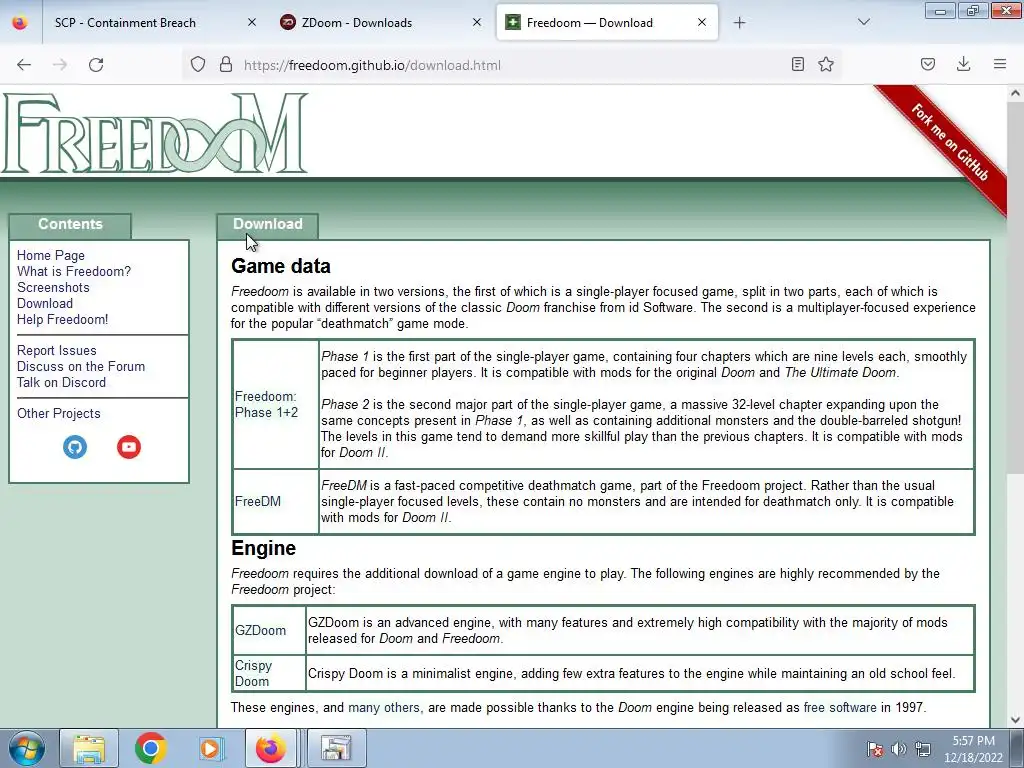Image resolution: width=1024 pixels, height=768 pixels.
Task: Open Talk on Discord link
Action: 61,383
